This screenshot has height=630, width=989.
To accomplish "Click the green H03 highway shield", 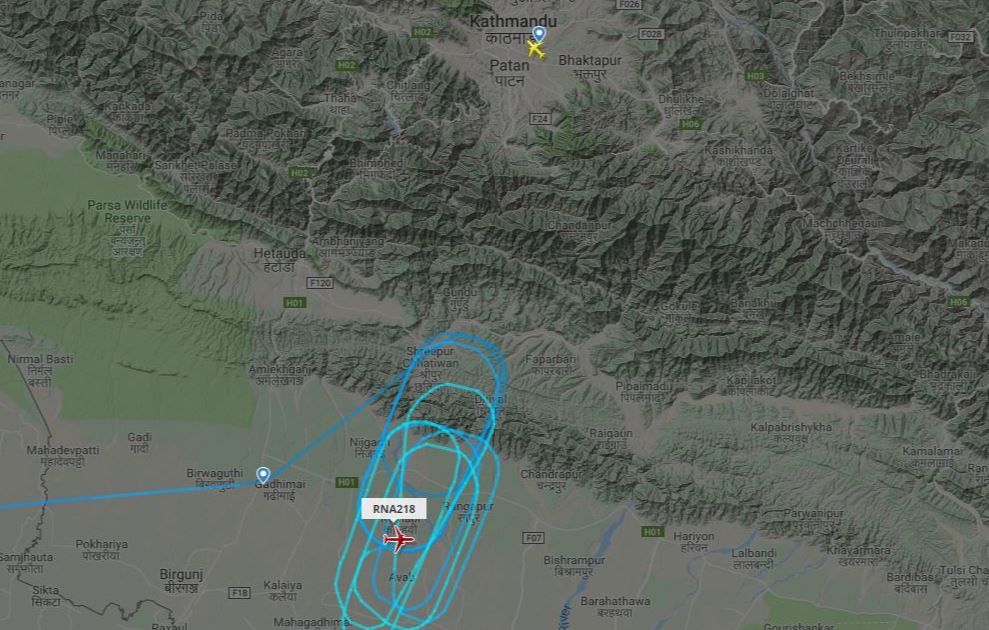I will [755, 76].
